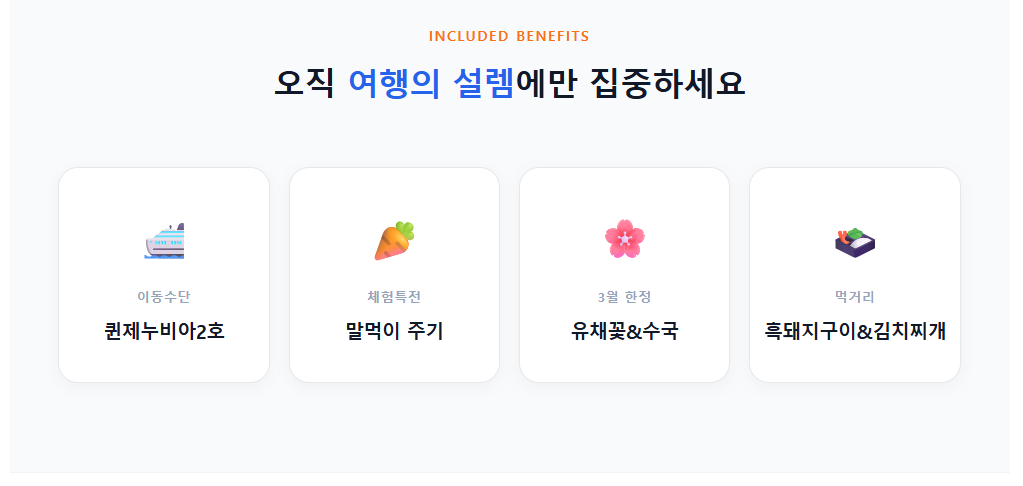The height and width of the screenshot is (486, 1023).
Task: Select the 퀸제누비아2호 card title
Action: coord(164,331)
